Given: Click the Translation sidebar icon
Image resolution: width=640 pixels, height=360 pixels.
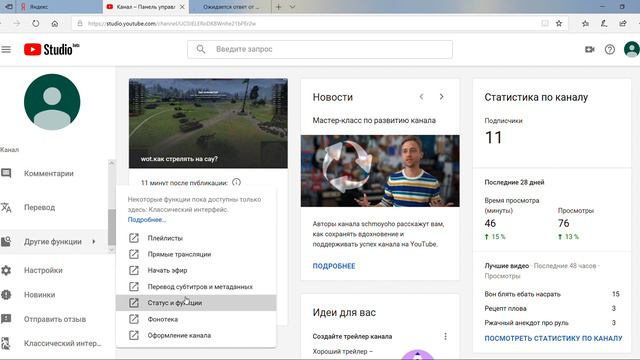Looking at the screenshot, I should (x=6, y=207).
